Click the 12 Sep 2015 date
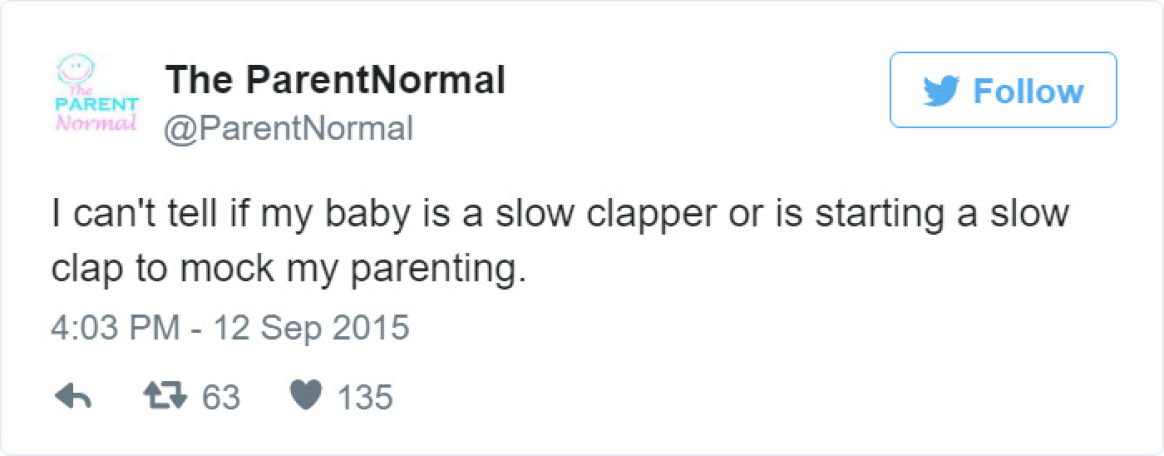This screenshot has height=456, width=1164. 311,328
